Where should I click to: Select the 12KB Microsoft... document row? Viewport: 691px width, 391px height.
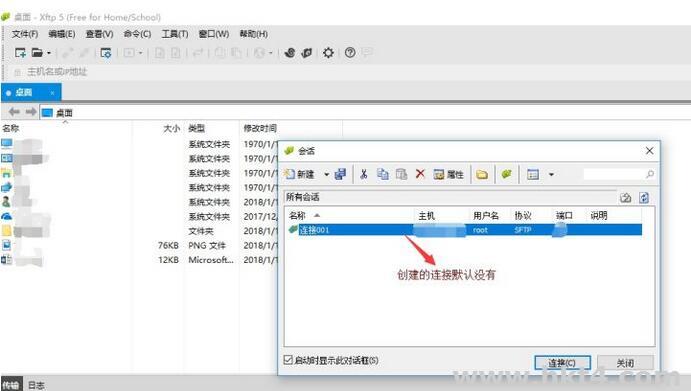140,260
